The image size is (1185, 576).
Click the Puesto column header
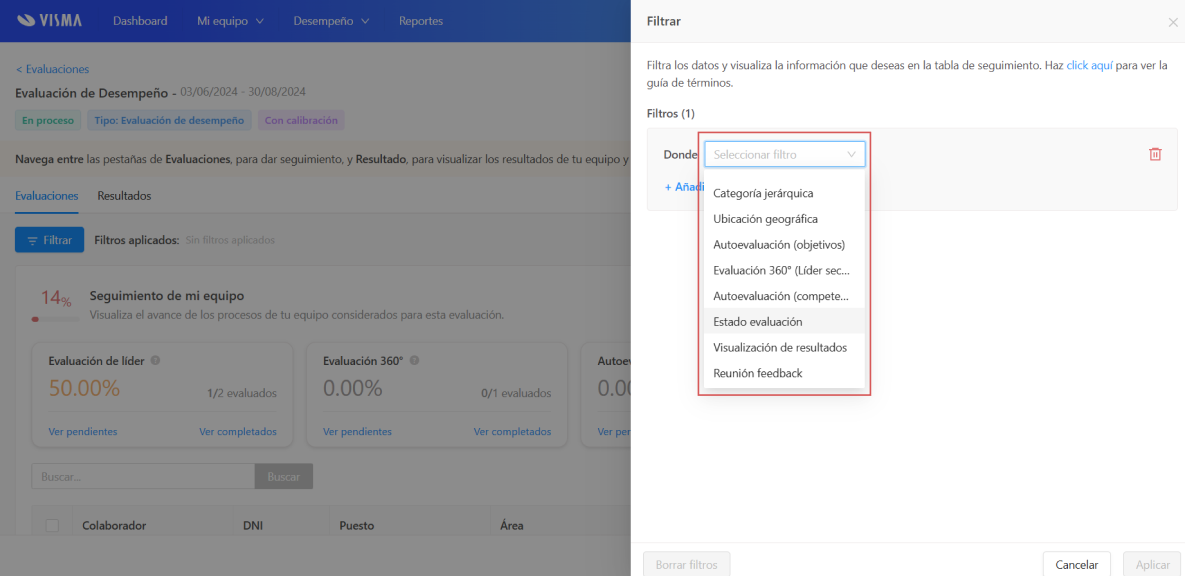pyautogui.click(x=357, y=525)
